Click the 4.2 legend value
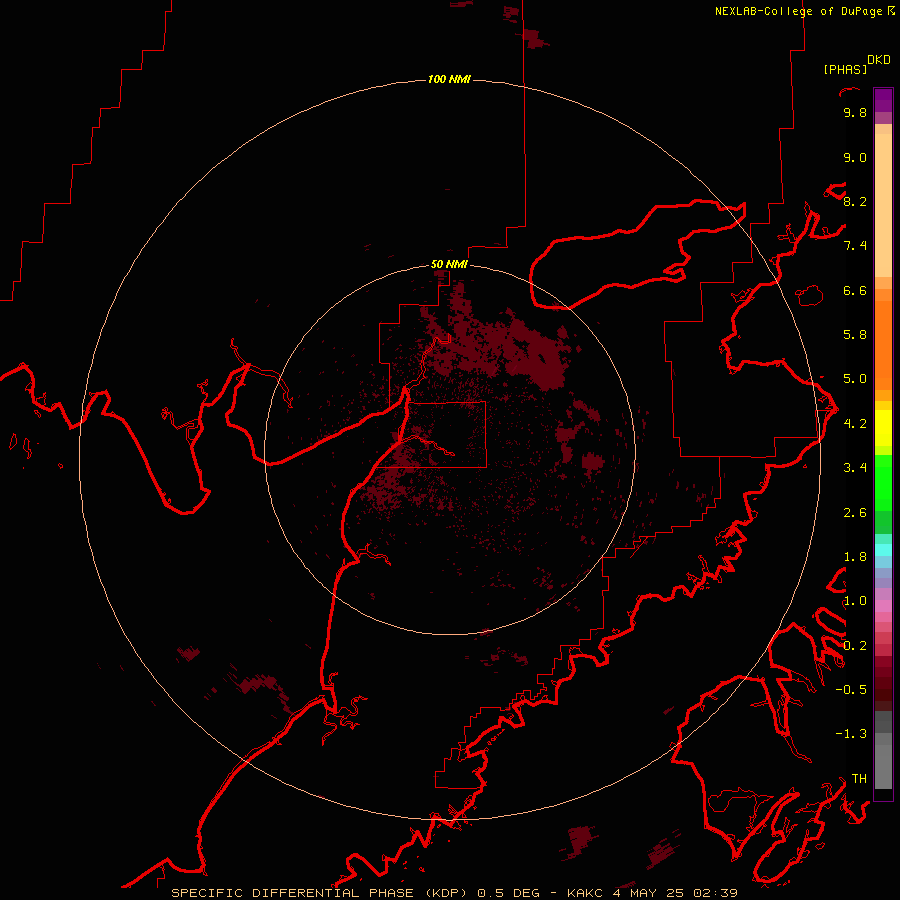900x900 pixels. point(855,424)
